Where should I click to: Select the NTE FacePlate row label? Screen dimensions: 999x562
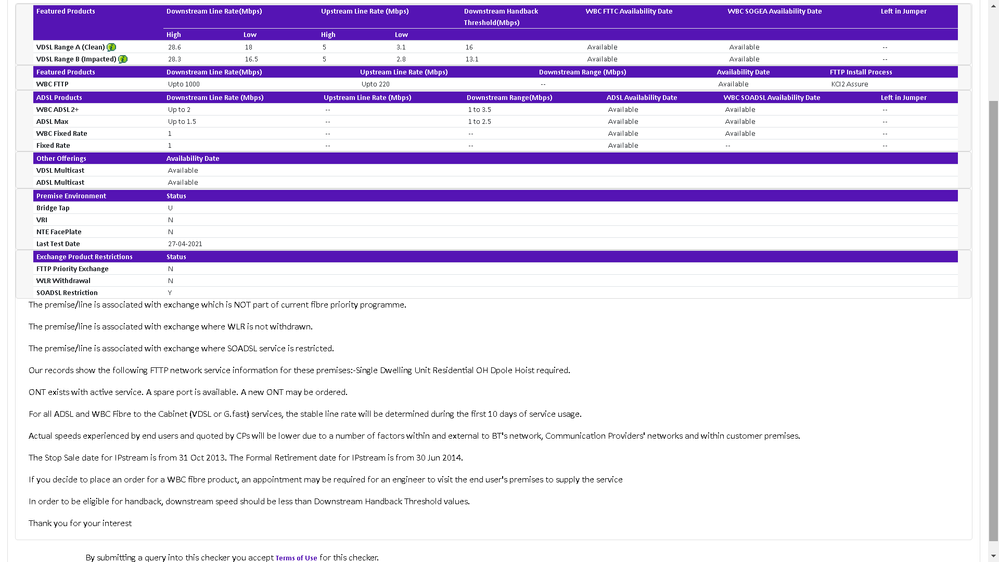tap(57, 232)
